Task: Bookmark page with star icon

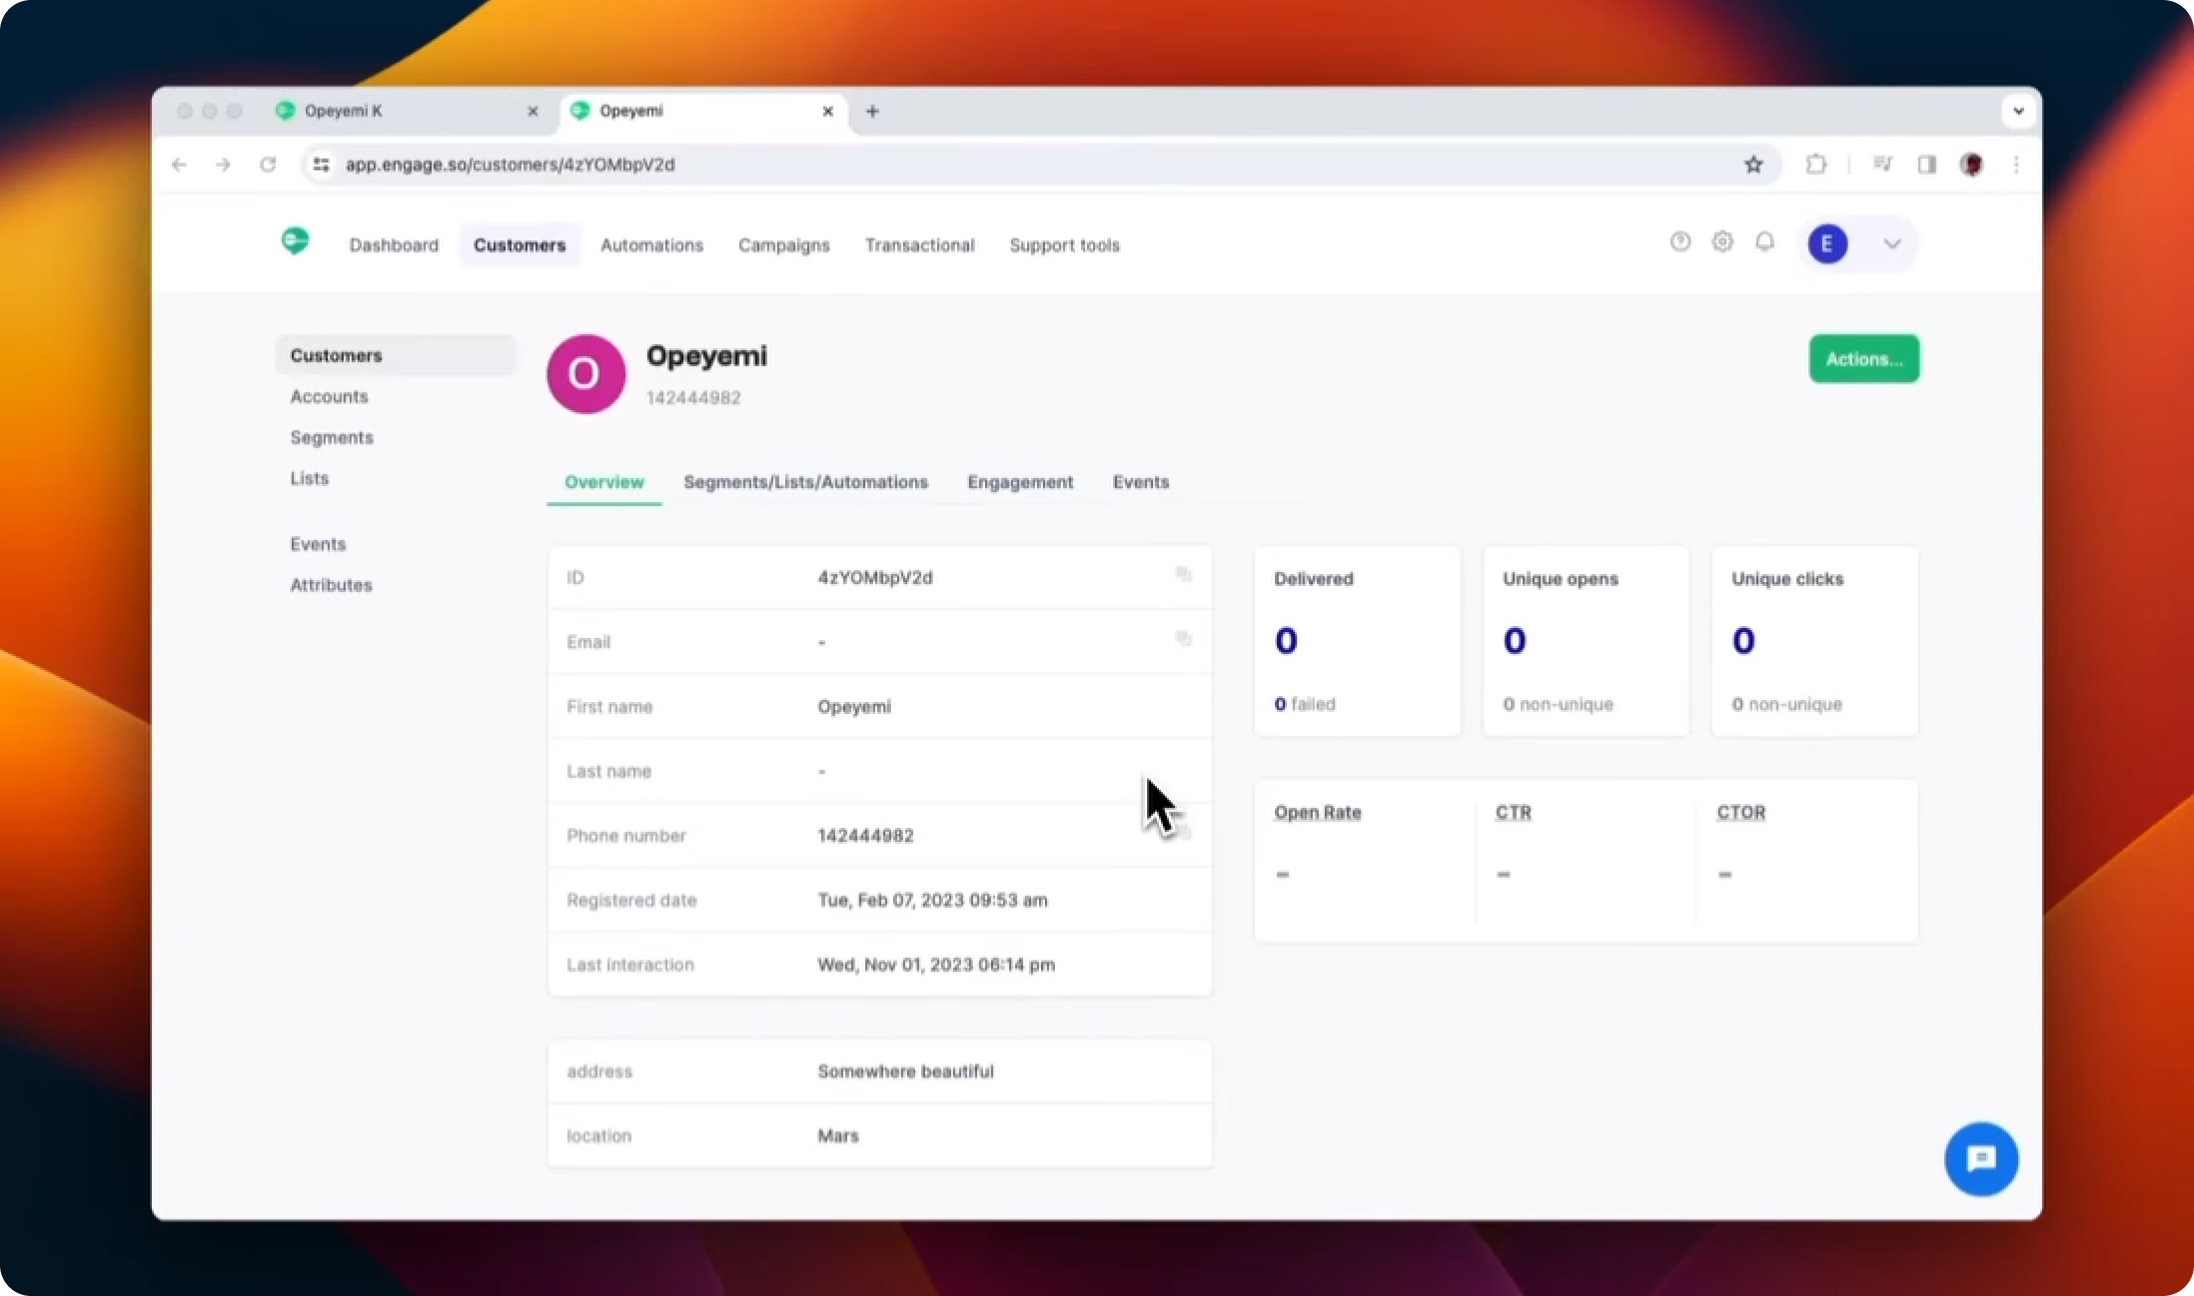Action: click(1753, 165)
